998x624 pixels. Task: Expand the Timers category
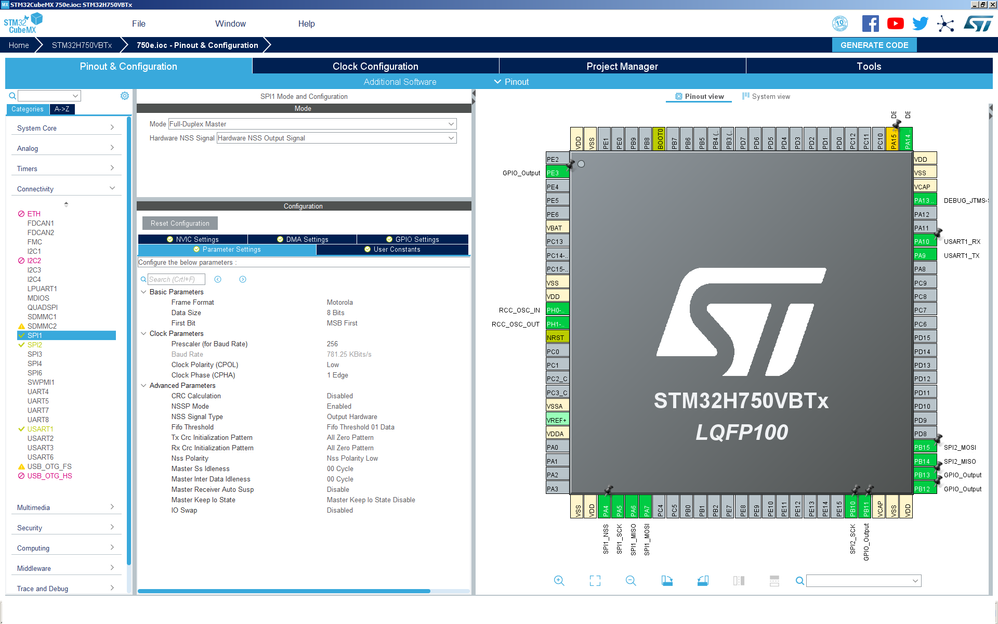point(65,168)
